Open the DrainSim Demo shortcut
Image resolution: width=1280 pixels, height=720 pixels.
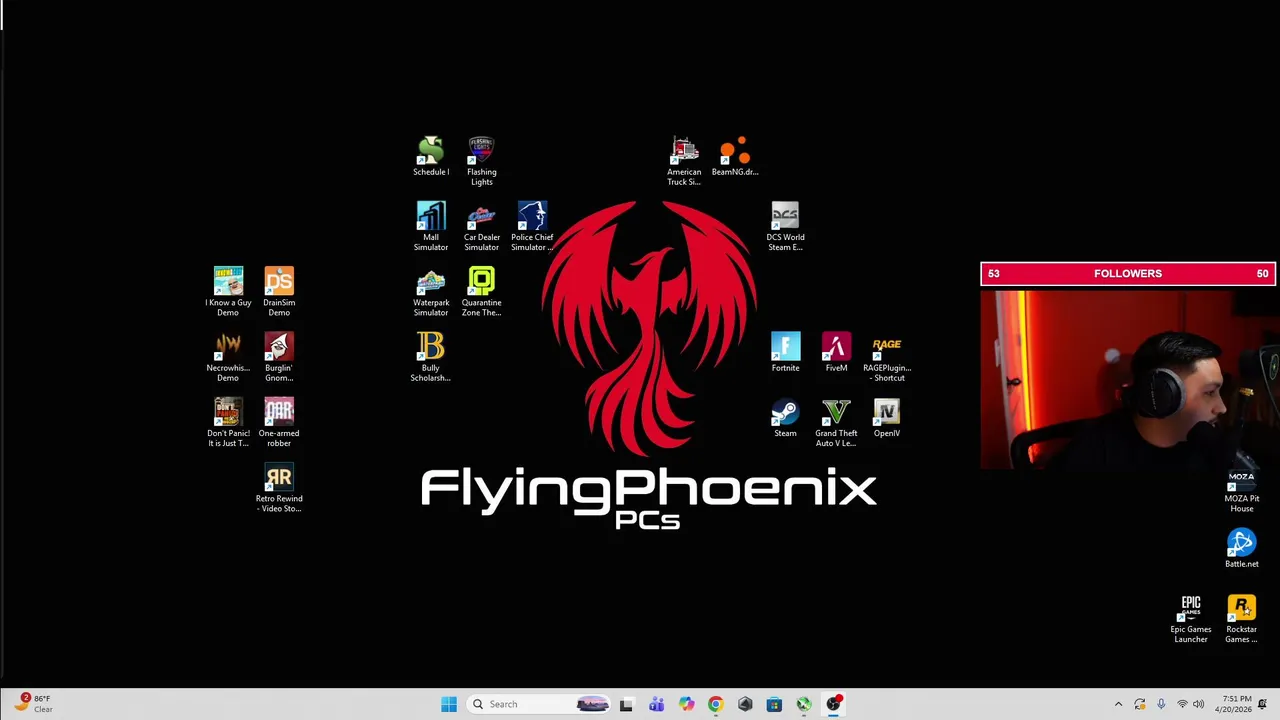279,292
